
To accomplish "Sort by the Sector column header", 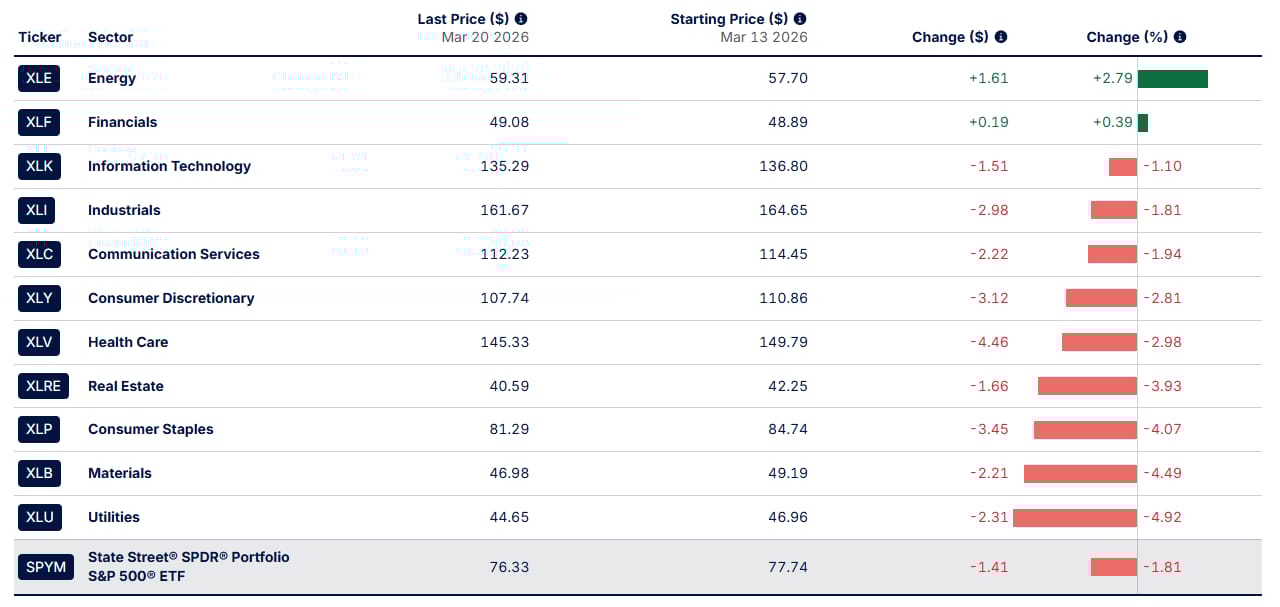I will [x=110, y=37].
